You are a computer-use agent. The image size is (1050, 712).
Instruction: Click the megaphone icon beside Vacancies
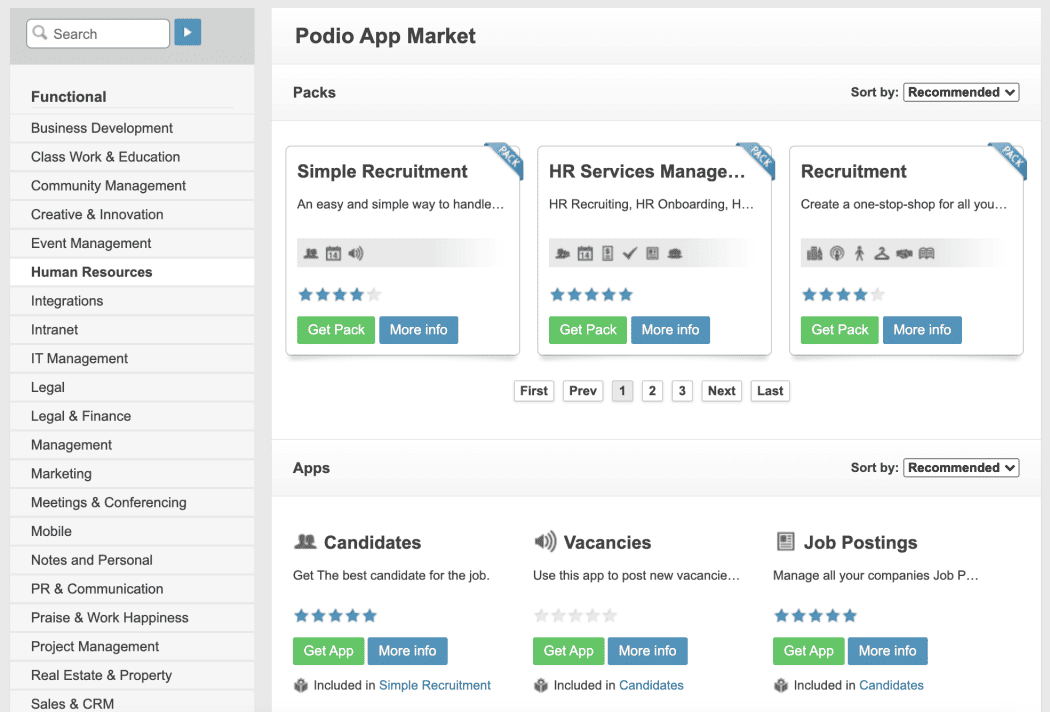click(546, 542)
